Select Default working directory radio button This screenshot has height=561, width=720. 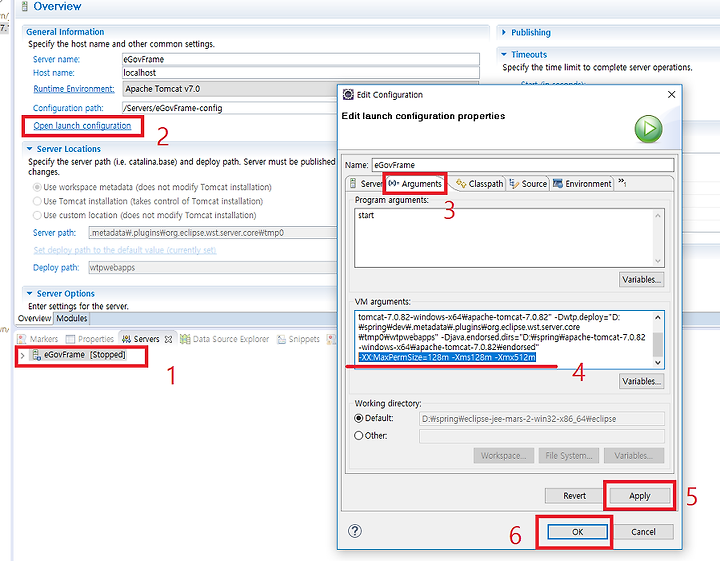click(359, 418)
